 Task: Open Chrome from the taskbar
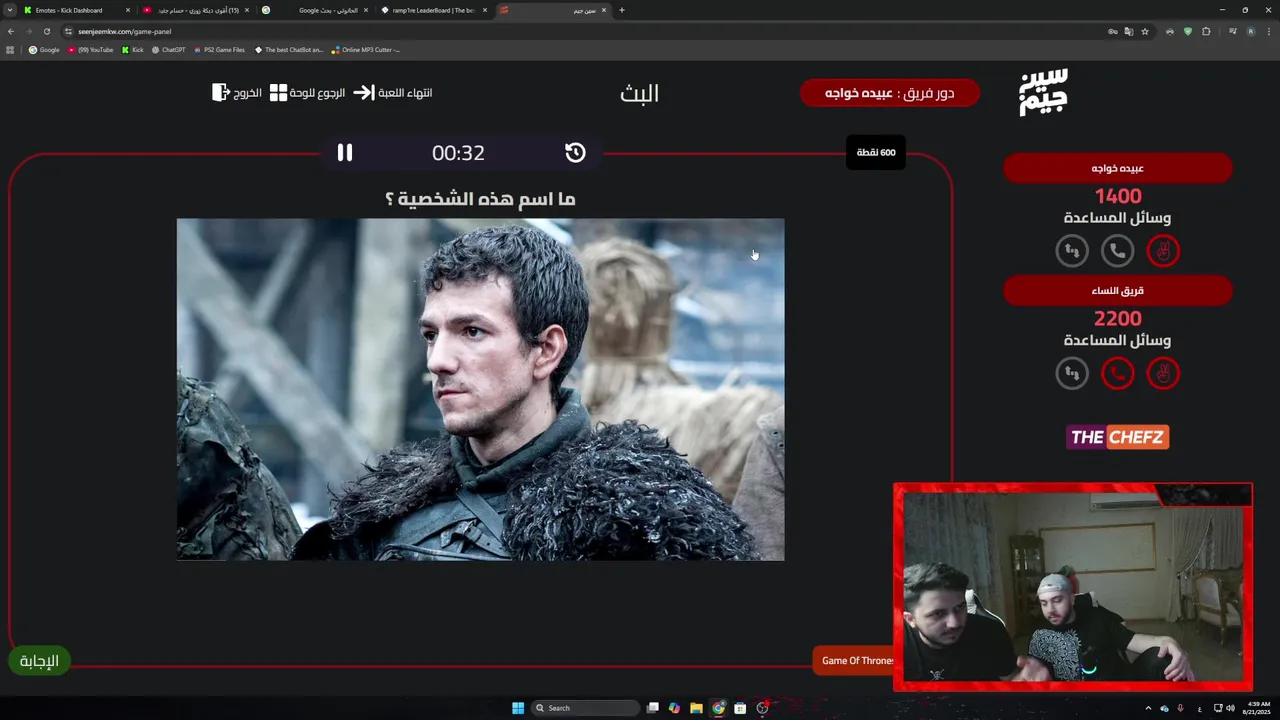tap(718, 708)
